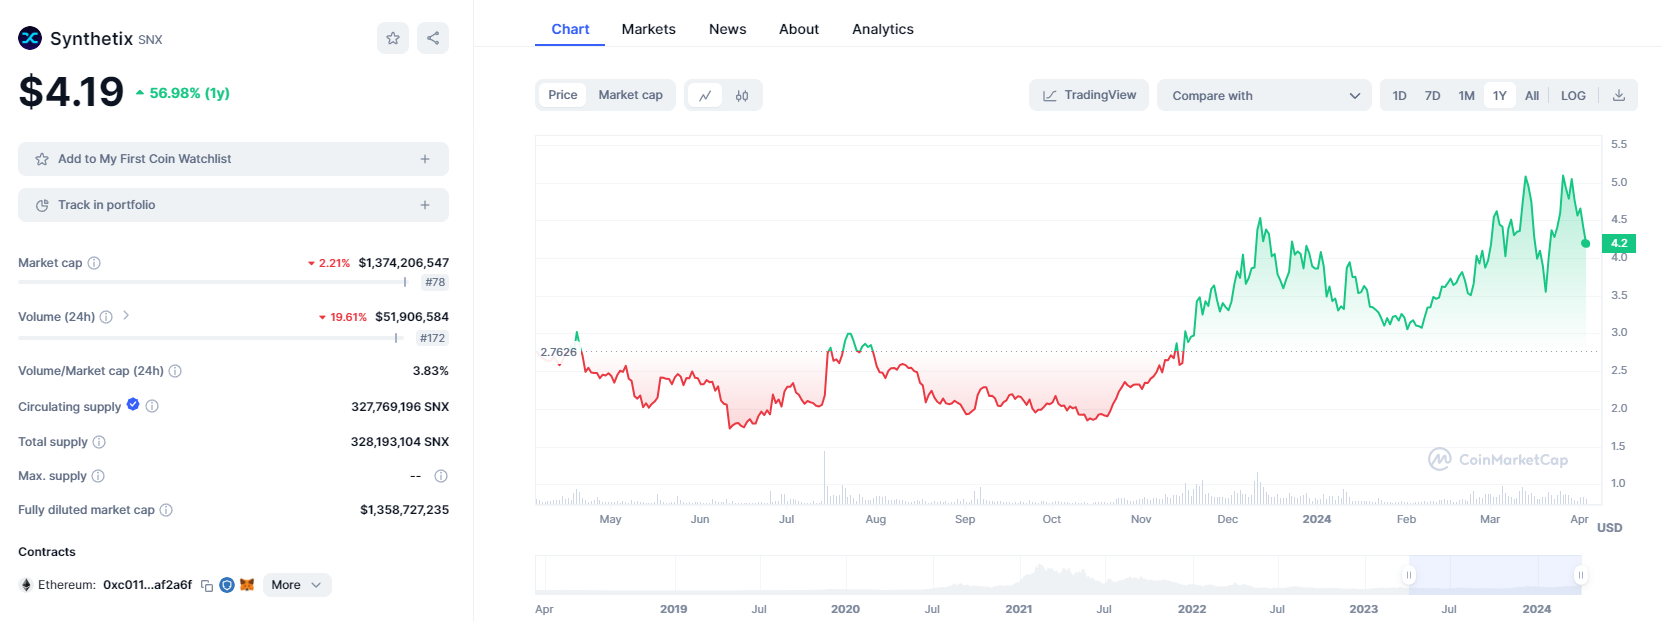
Task: Click the star favorite icon near Synthetix
Action: click(393, 38)
